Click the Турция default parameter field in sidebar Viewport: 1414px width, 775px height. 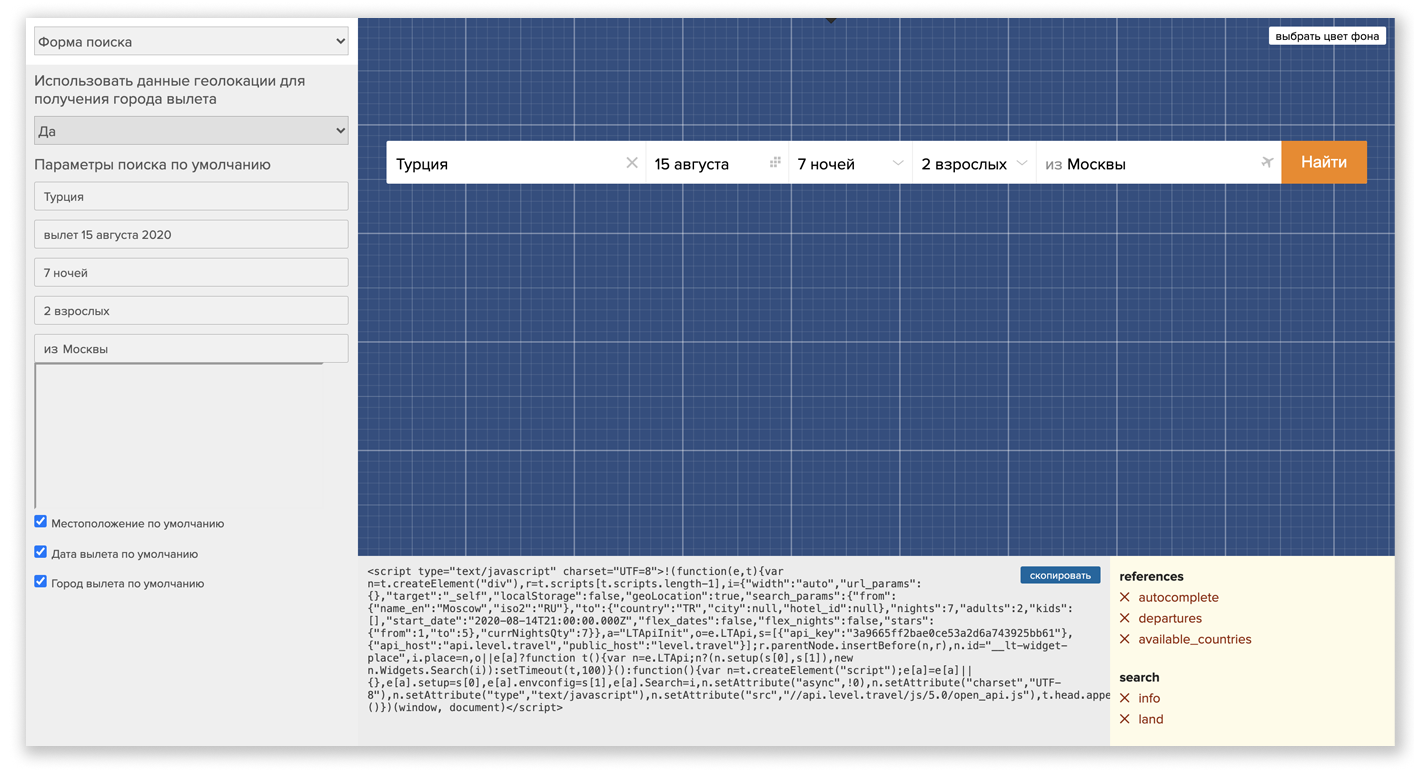click(x=191, y=197)
